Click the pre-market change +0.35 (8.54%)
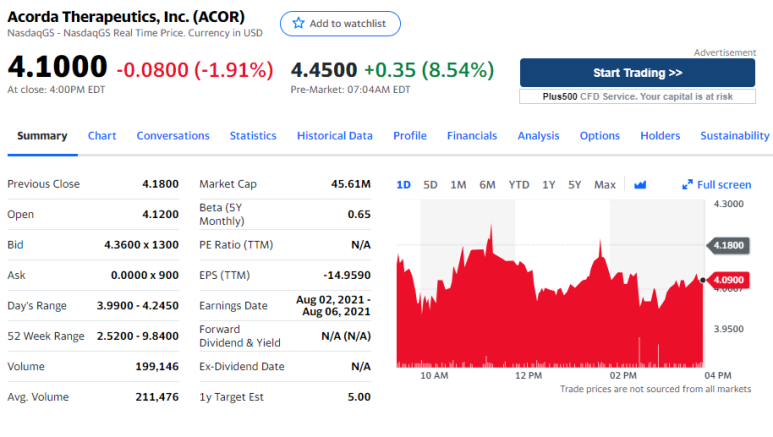 [429, 70]
